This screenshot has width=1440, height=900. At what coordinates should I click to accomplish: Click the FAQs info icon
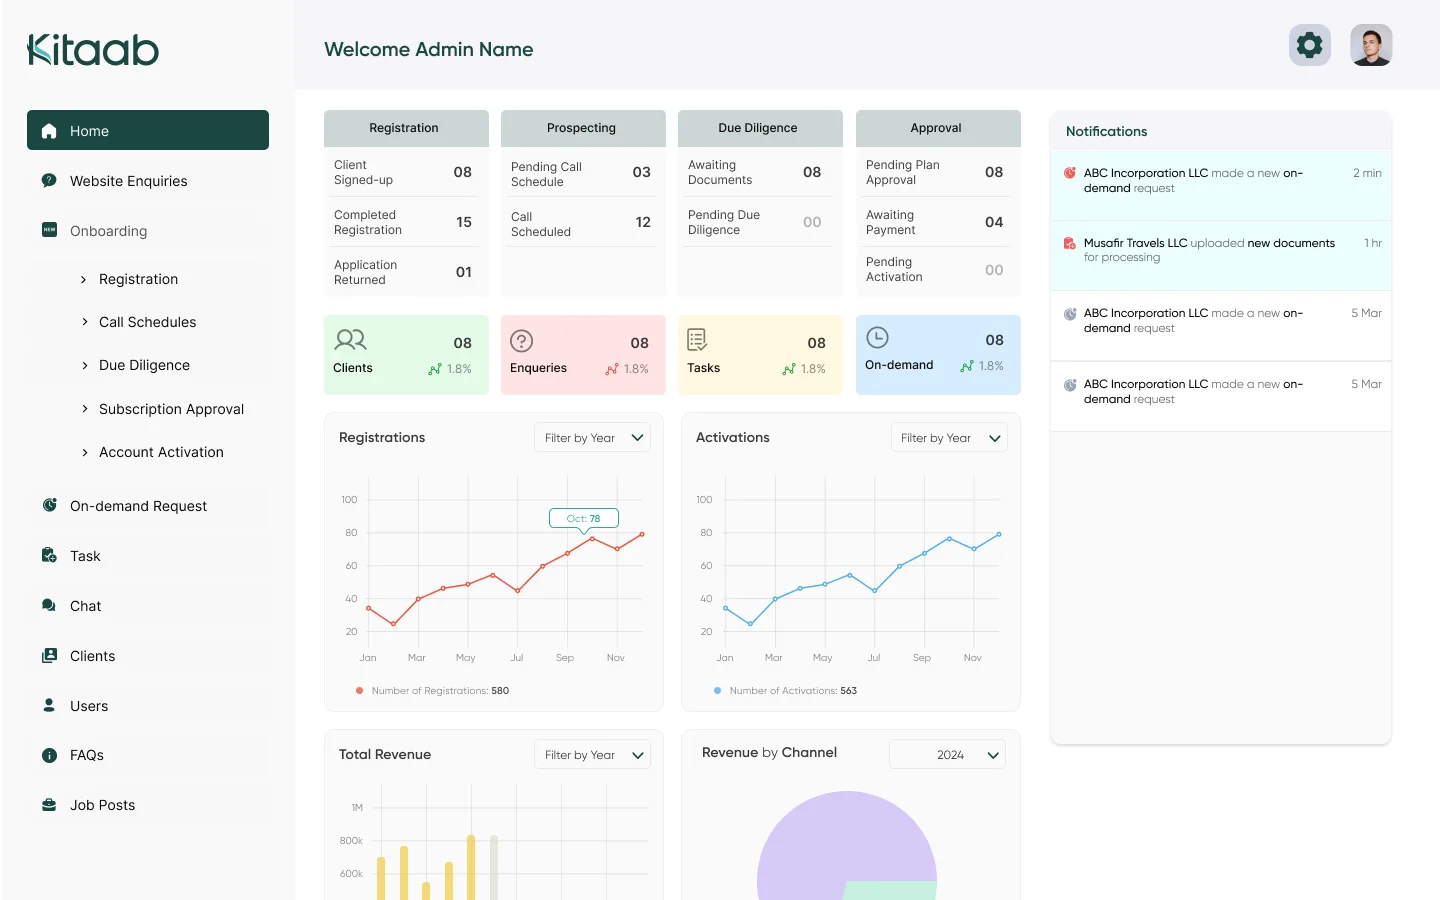click(49, 755)
